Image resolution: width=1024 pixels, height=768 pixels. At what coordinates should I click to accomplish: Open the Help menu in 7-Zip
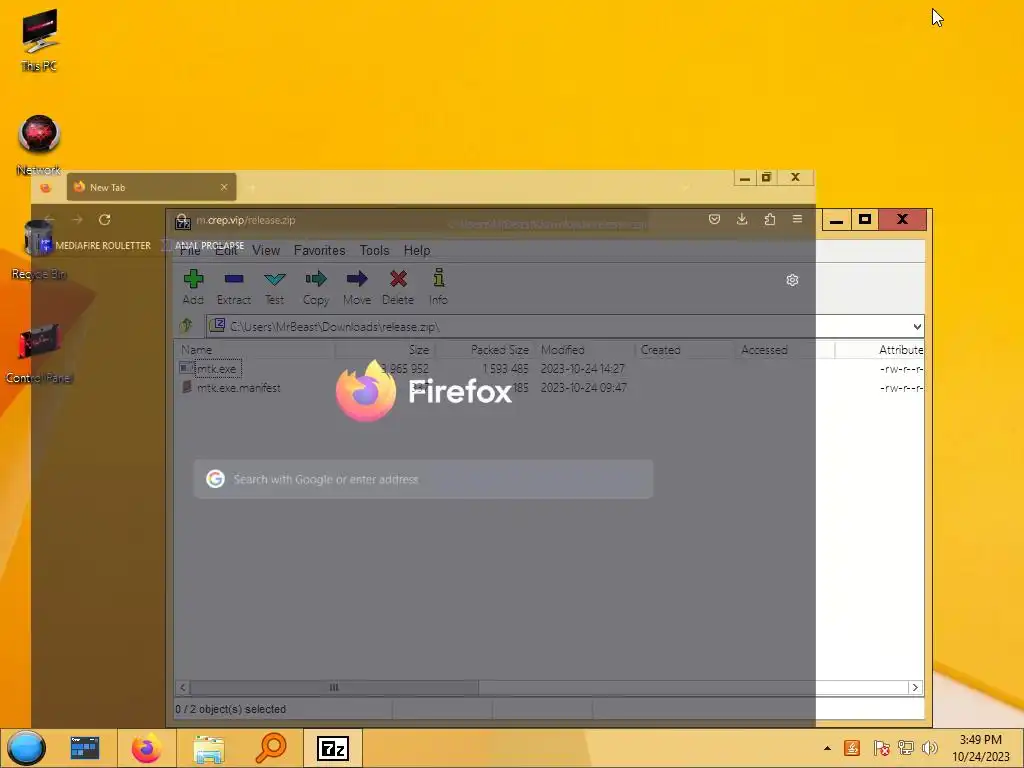(417, 250)
